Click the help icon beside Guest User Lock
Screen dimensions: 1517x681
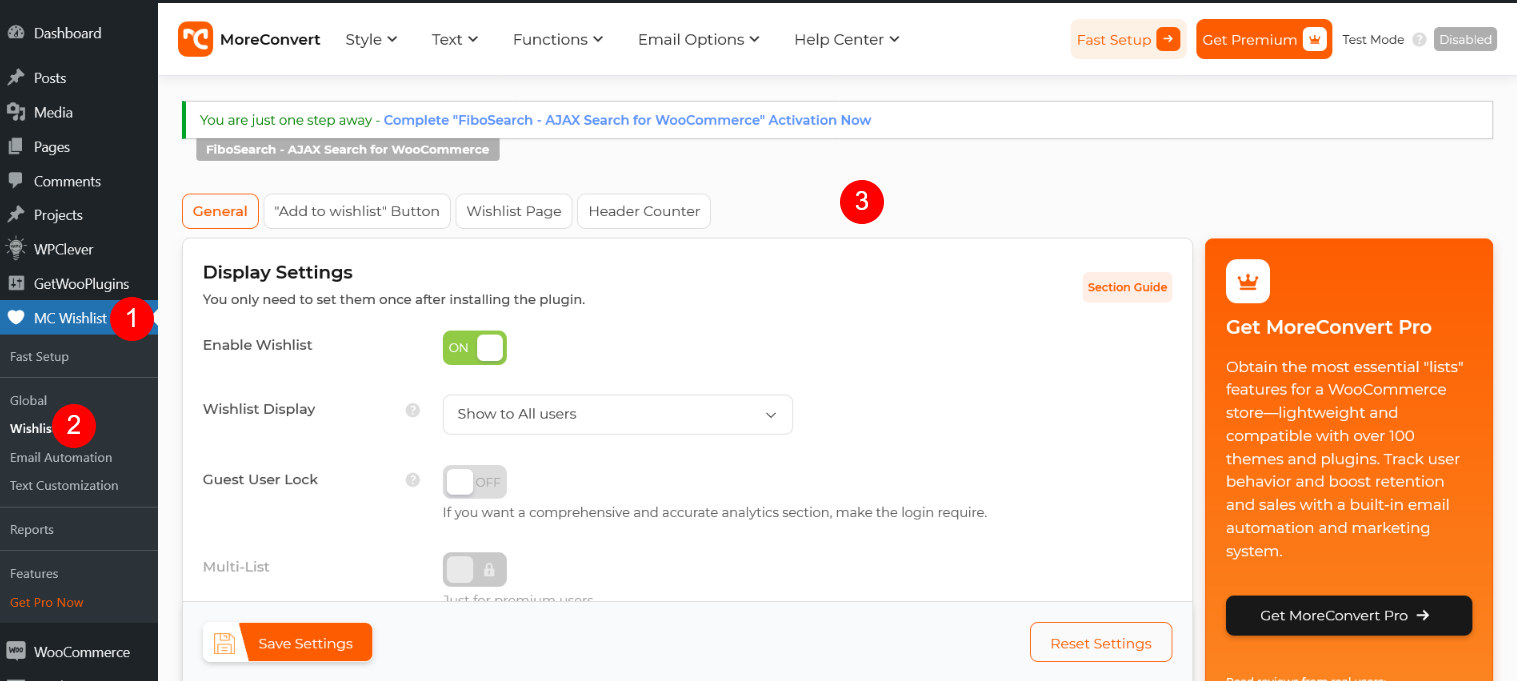tap(412, 480)
